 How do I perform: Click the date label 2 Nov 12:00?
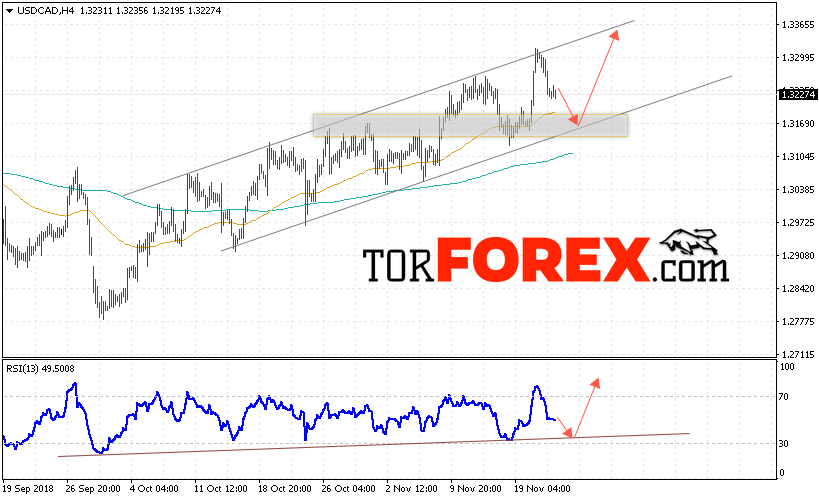coord(412,489)
